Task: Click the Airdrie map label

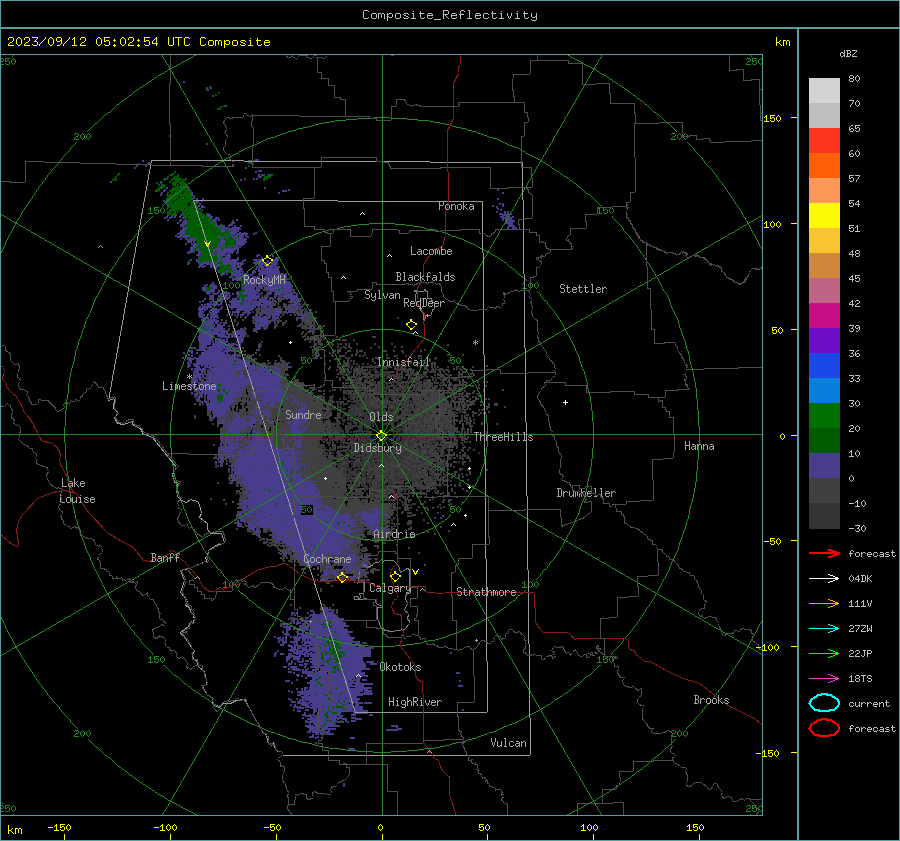Action: coord(394,534)
